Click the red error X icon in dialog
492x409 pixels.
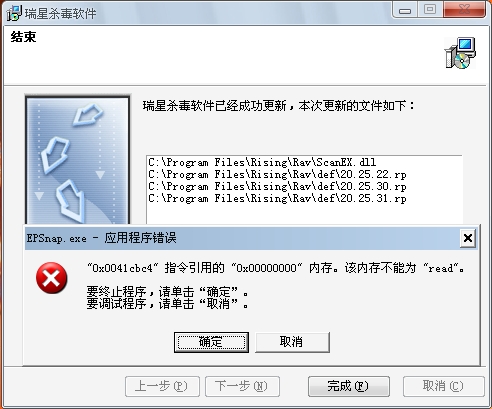tap(52, 278)
